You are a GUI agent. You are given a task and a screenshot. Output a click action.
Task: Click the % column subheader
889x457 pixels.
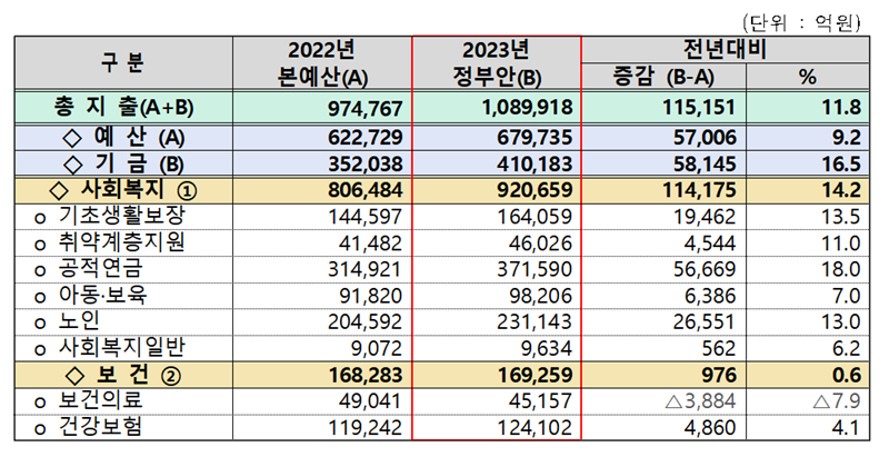807,76
